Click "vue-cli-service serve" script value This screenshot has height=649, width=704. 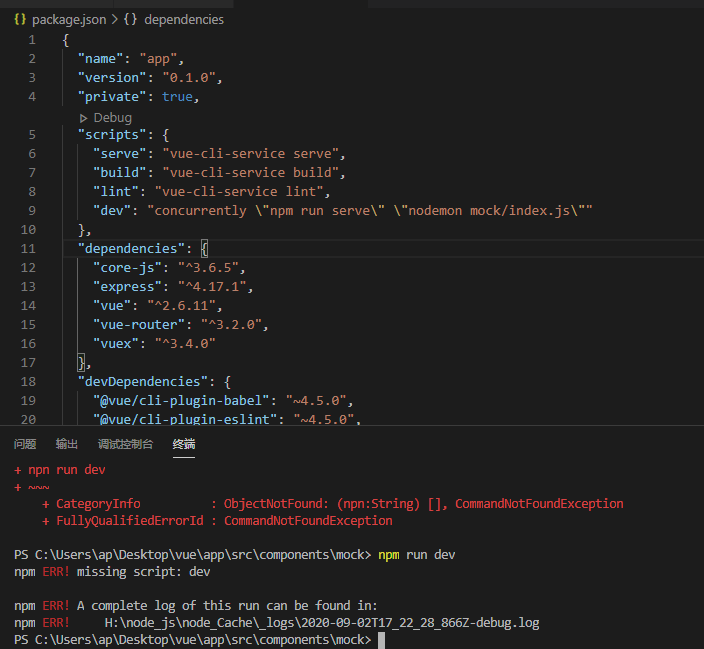click(251, 154)
